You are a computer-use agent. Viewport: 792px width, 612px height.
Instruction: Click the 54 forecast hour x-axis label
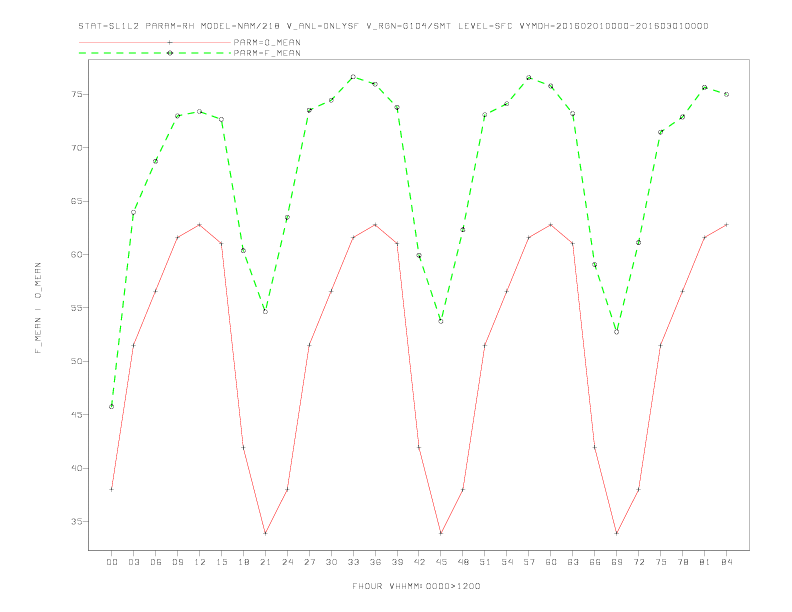(x=507, y=562)
